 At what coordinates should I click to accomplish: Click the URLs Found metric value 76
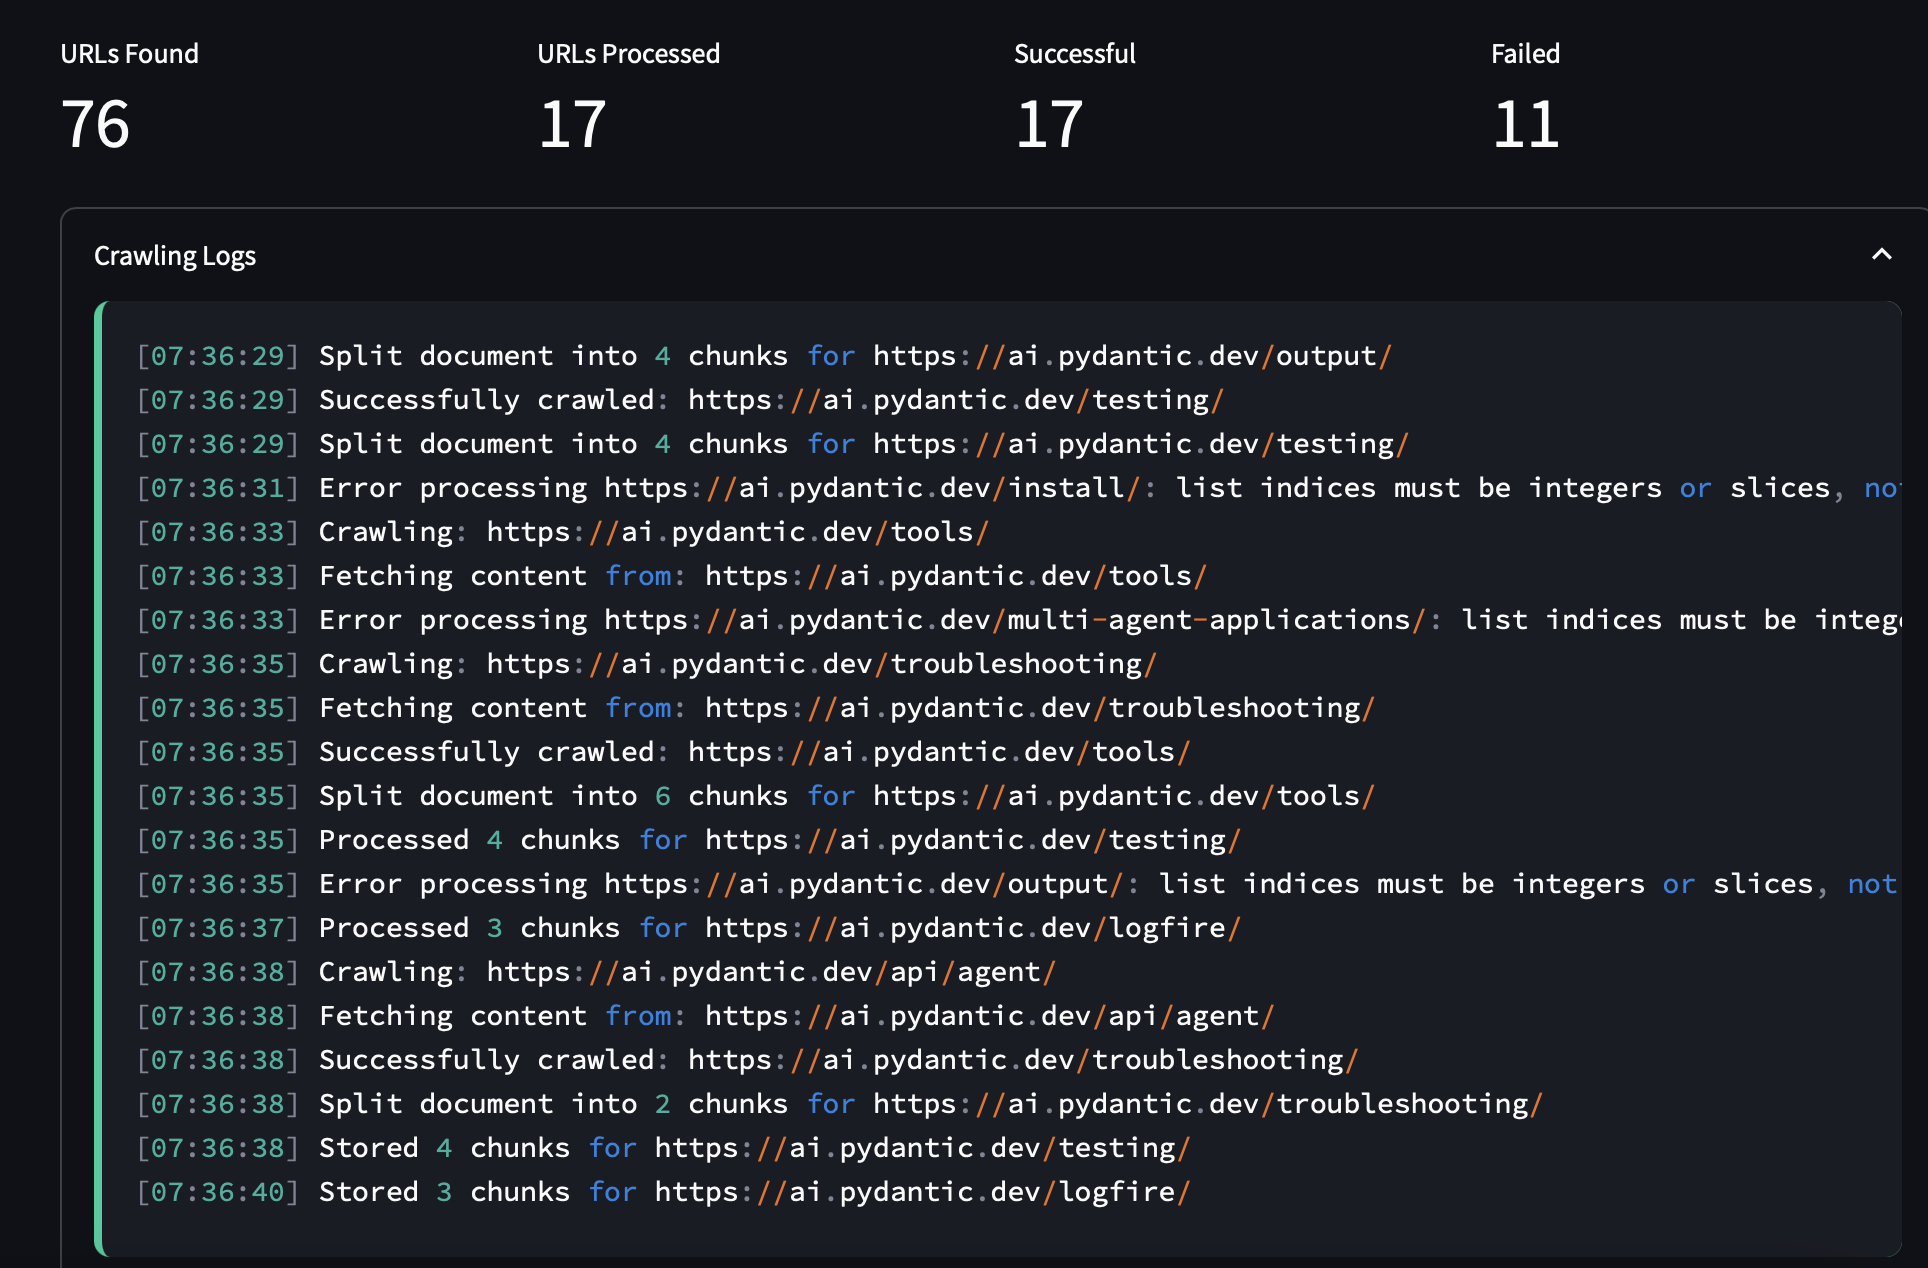click(96, 125)
